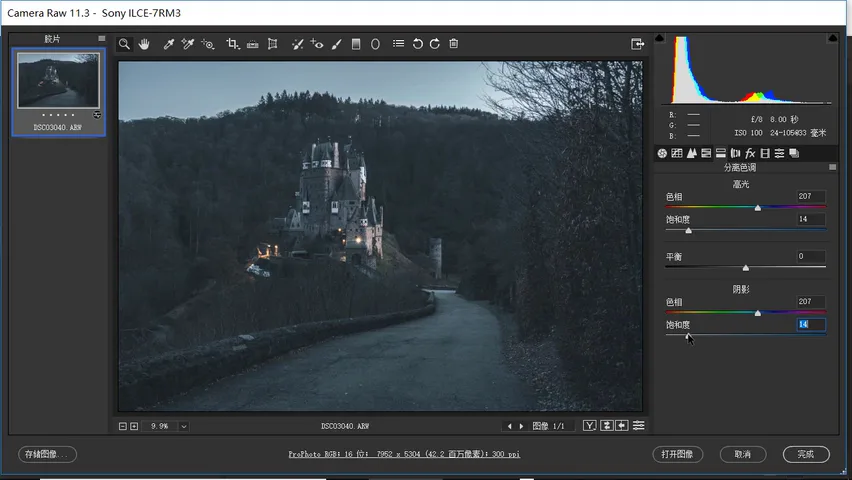Adjust the Highlights (高光) saturation (饱和度) slider

(688, 231)
